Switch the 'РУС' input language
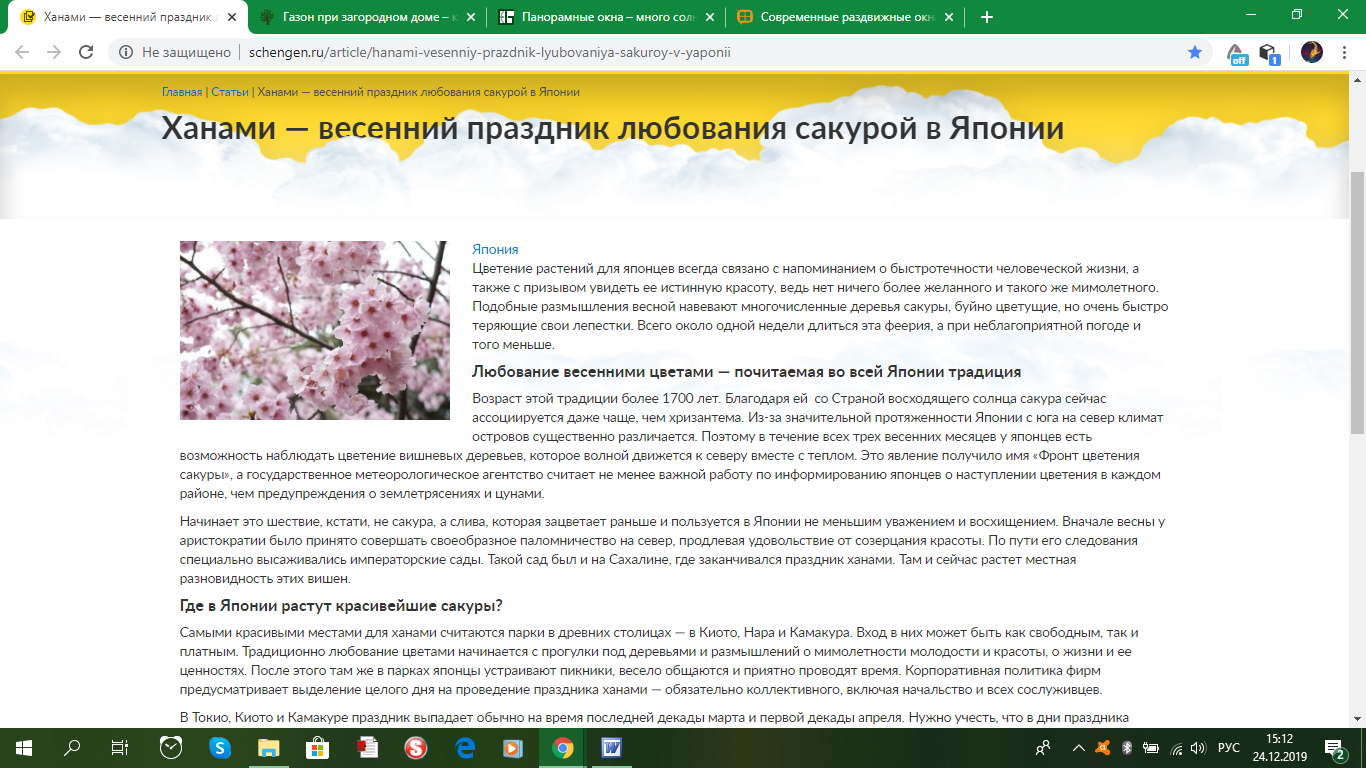This screenshot has width=1366, height=768. tap(1229, 747)
